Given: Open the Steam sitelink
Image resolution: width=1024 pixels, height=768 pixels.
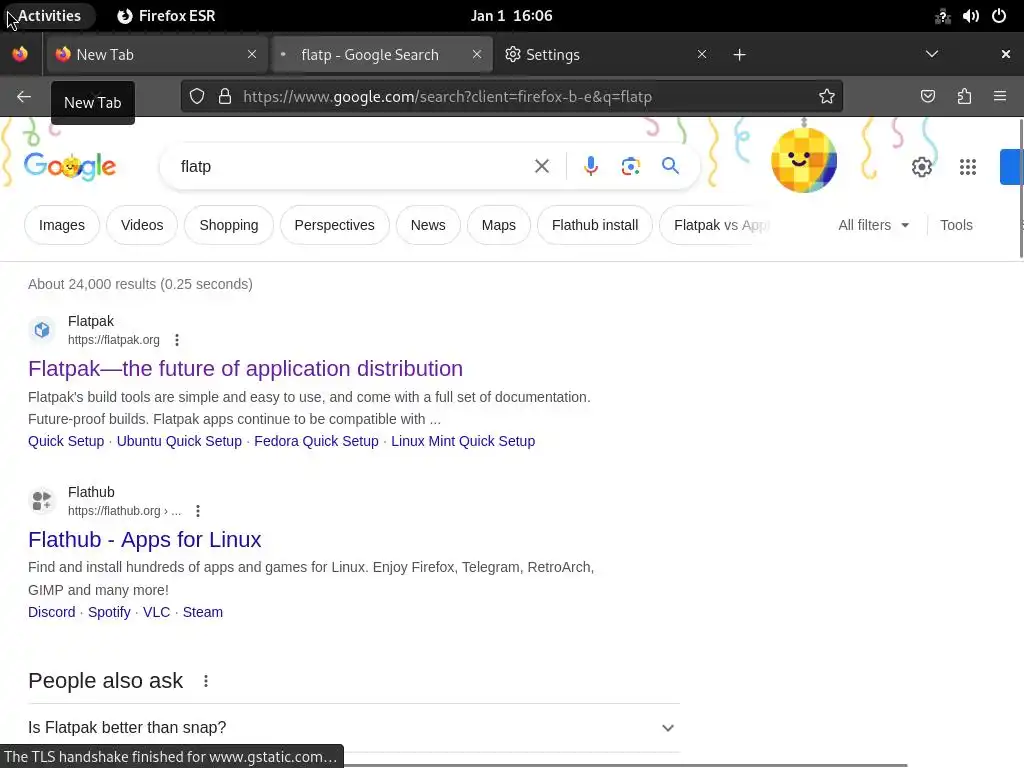Looking at the screenshot, I should [202, 613].
